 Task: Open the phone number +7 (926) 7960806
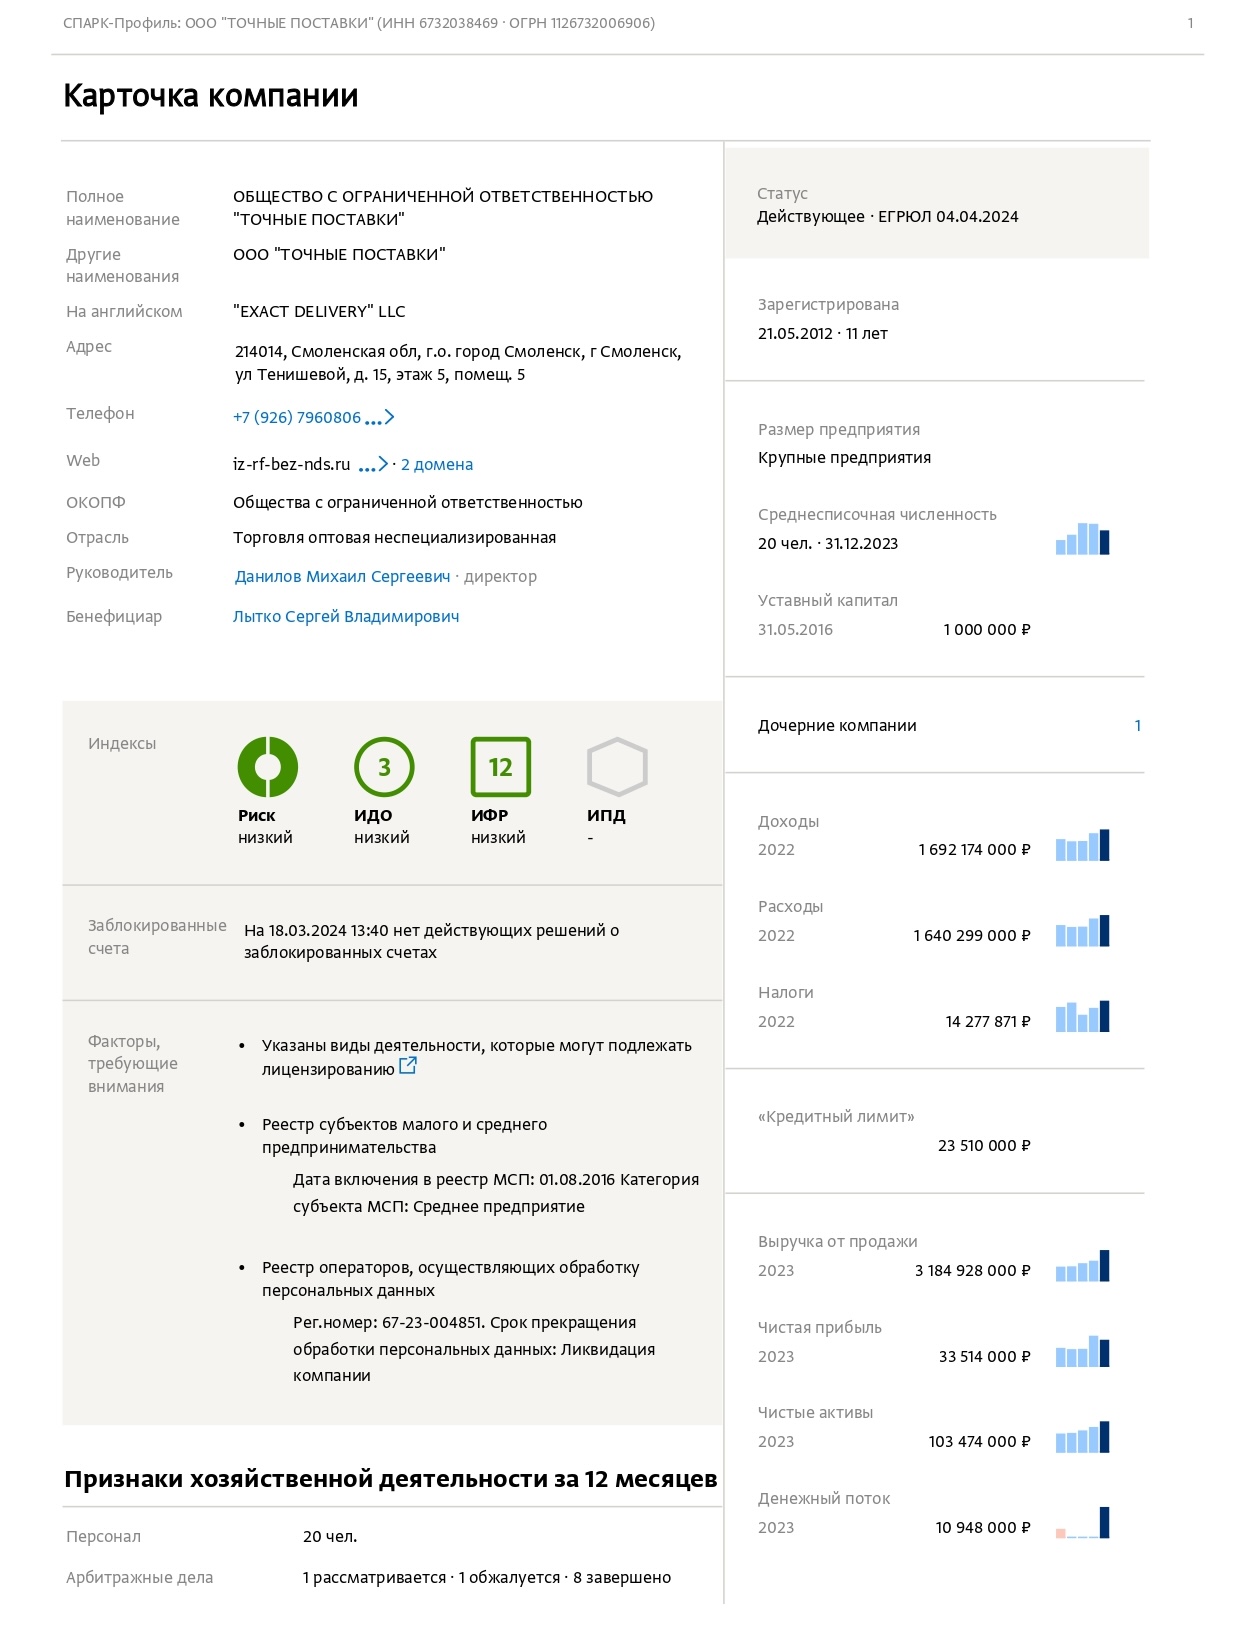(297, 418)
